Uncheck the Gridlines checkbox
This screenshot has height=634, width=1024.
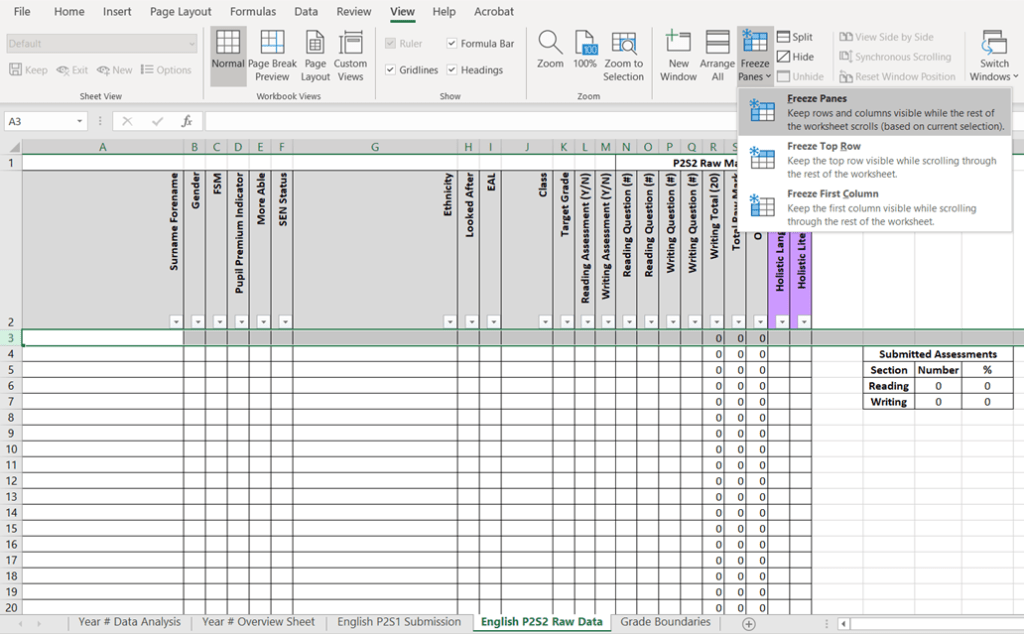(x=390, y=70)
